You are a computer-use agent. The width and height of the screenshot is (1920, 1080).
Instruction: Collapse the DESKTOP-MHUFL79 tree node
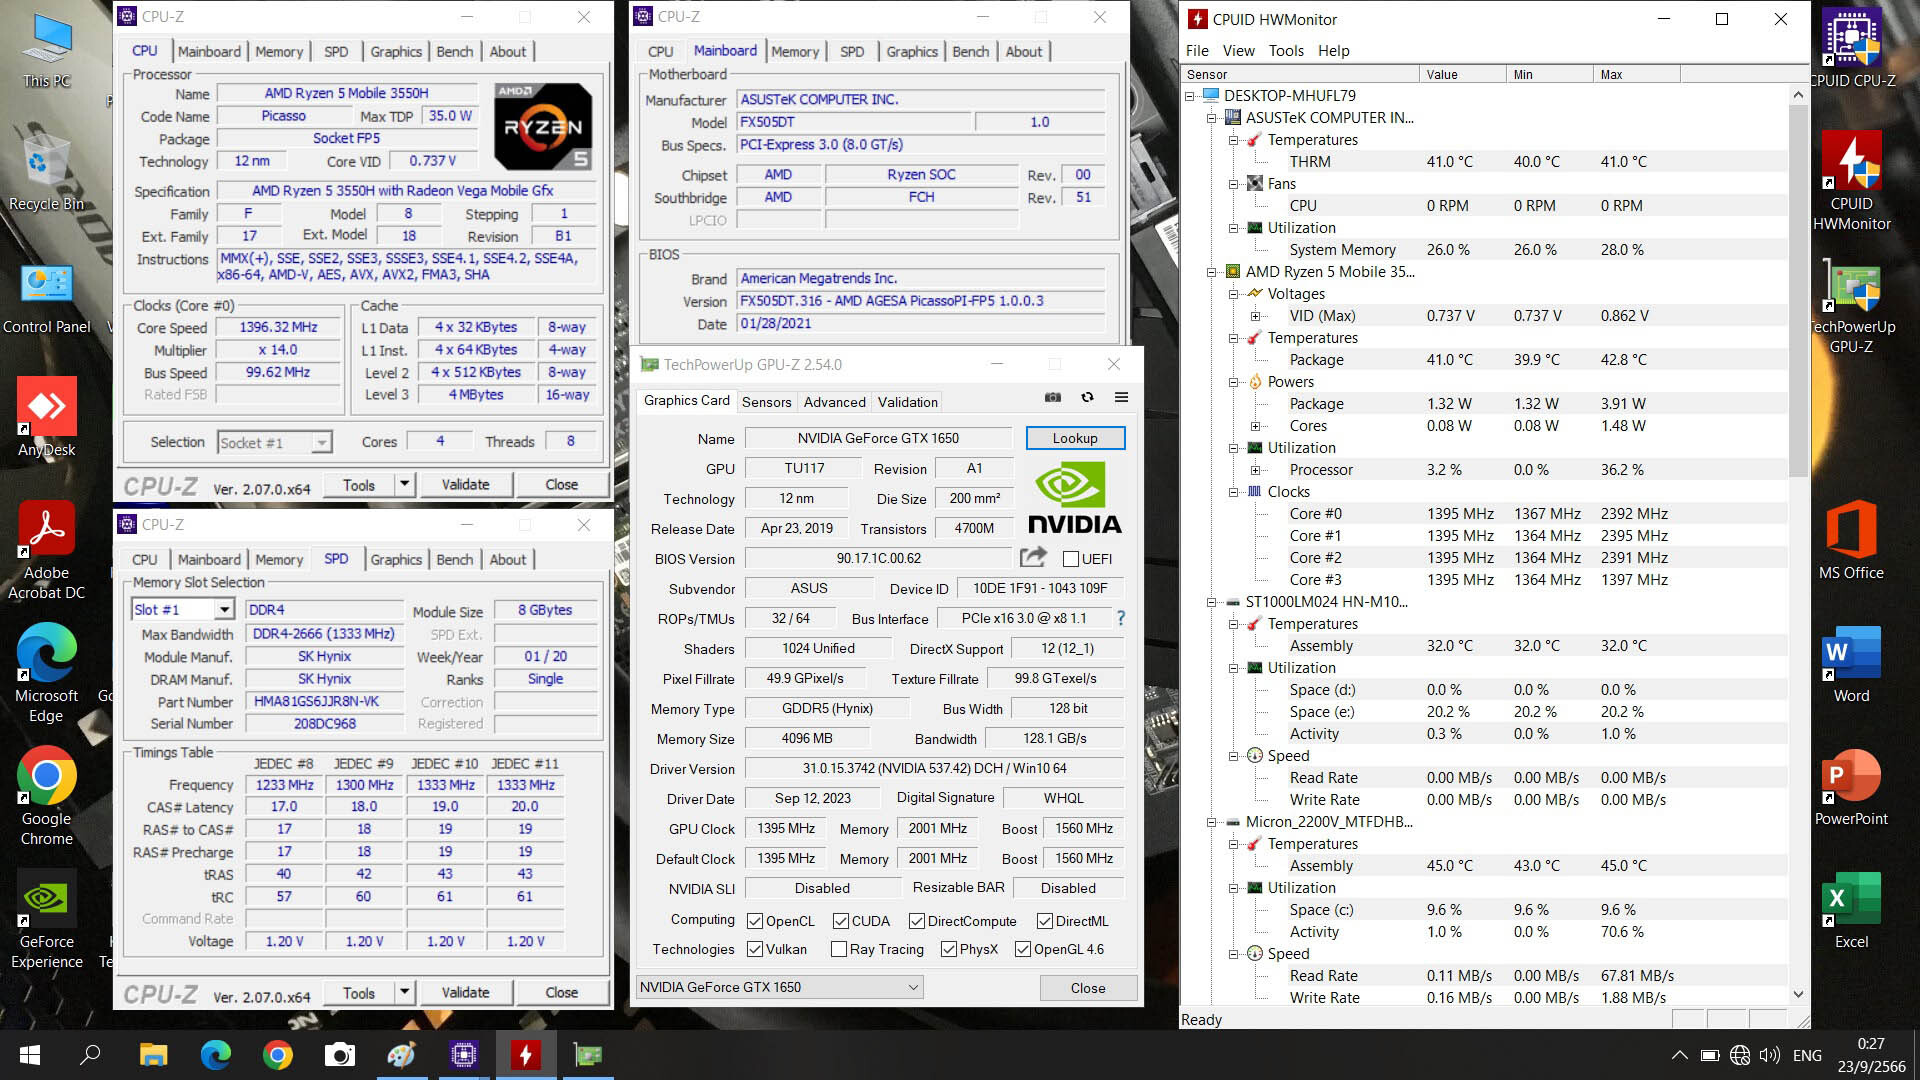point(1190,96)
